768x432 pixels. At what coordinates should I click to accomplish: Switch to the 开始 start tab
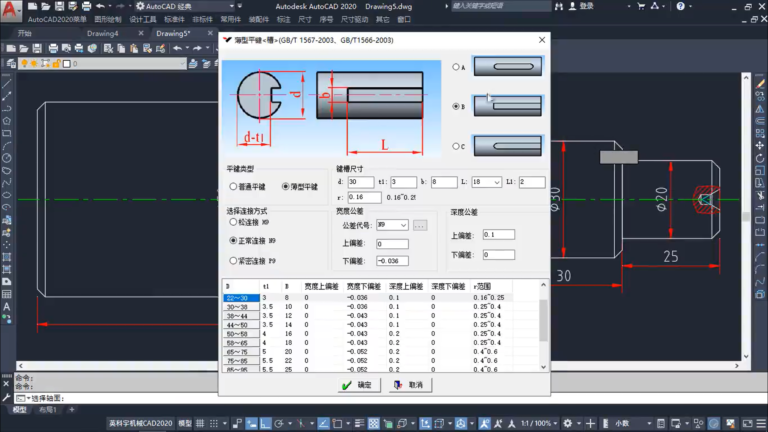(24, 33)
